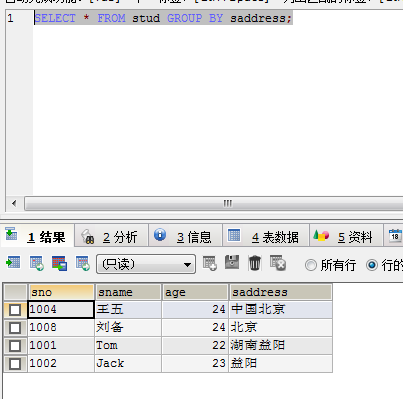403x399 pixels.
Task: Select the cell containing 1002
Action: (x=61, y=364)
